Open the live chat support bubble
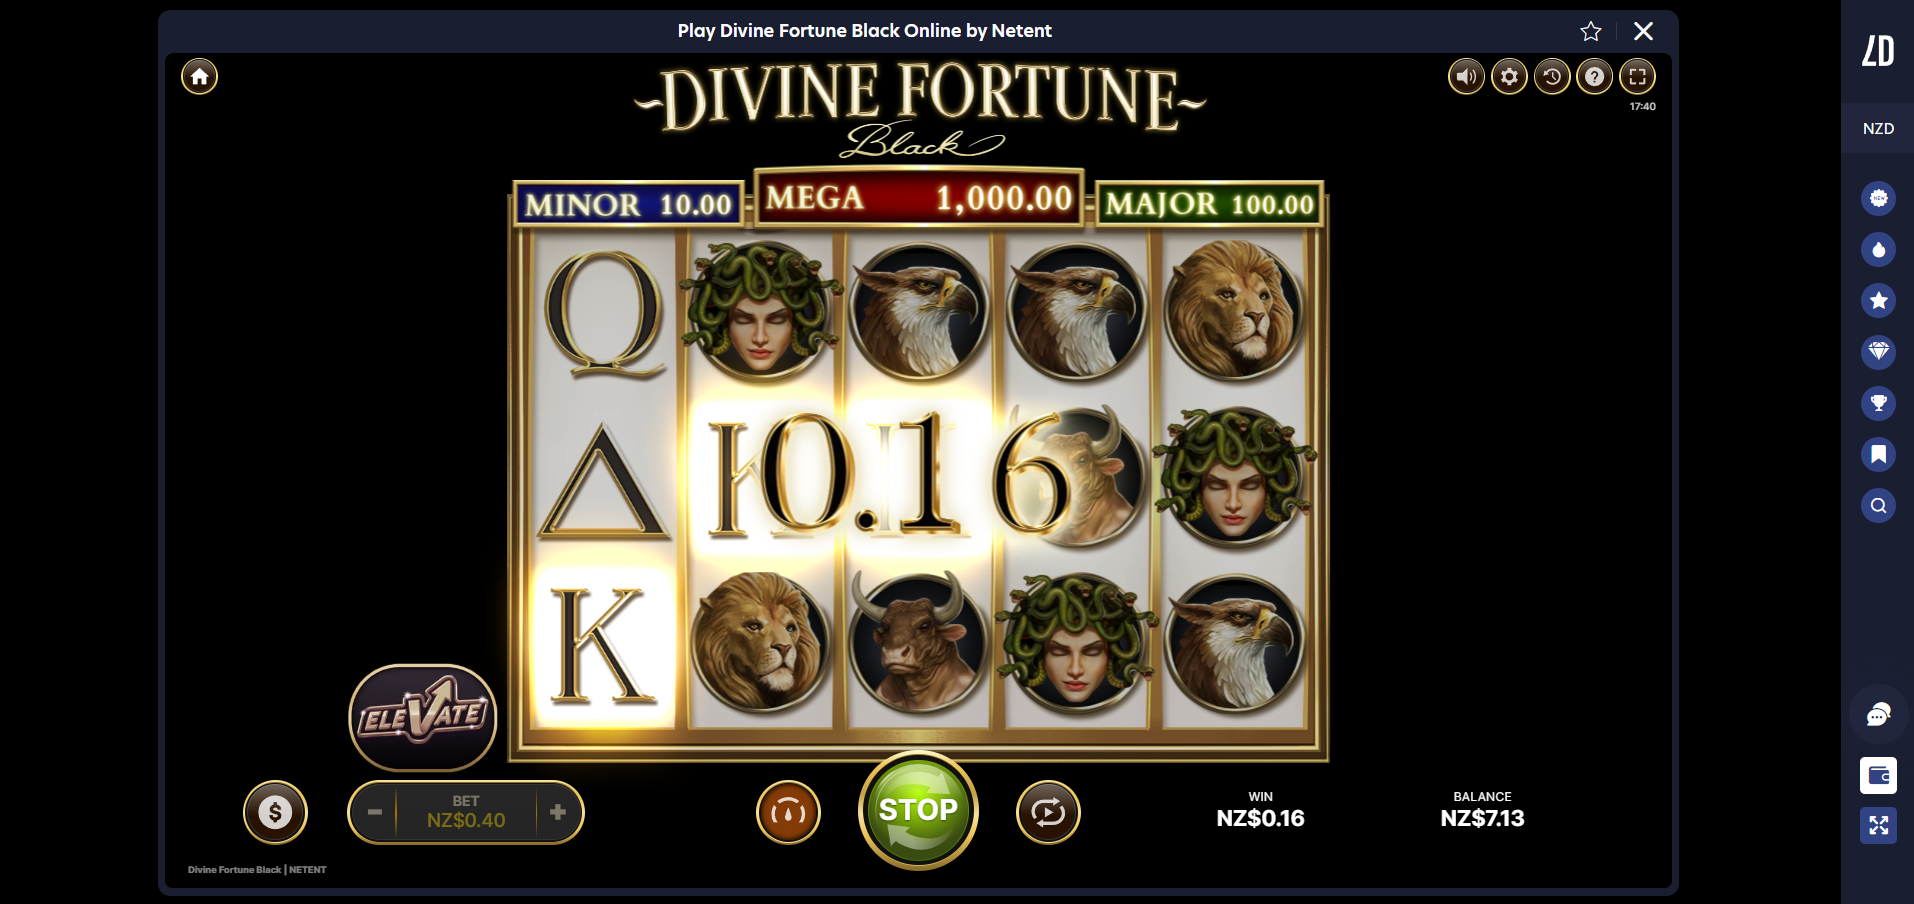1914x904 pixels. click(1878, 715)
